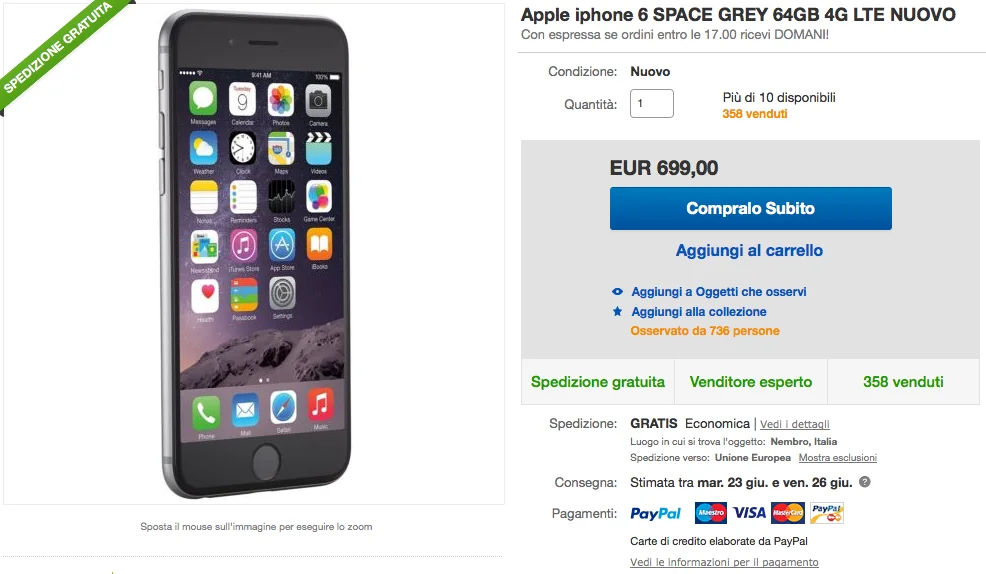Click the eye icon beside Oggetti che osservi
Viewport: 986px width, 574px height.
(x=618, y=292)
